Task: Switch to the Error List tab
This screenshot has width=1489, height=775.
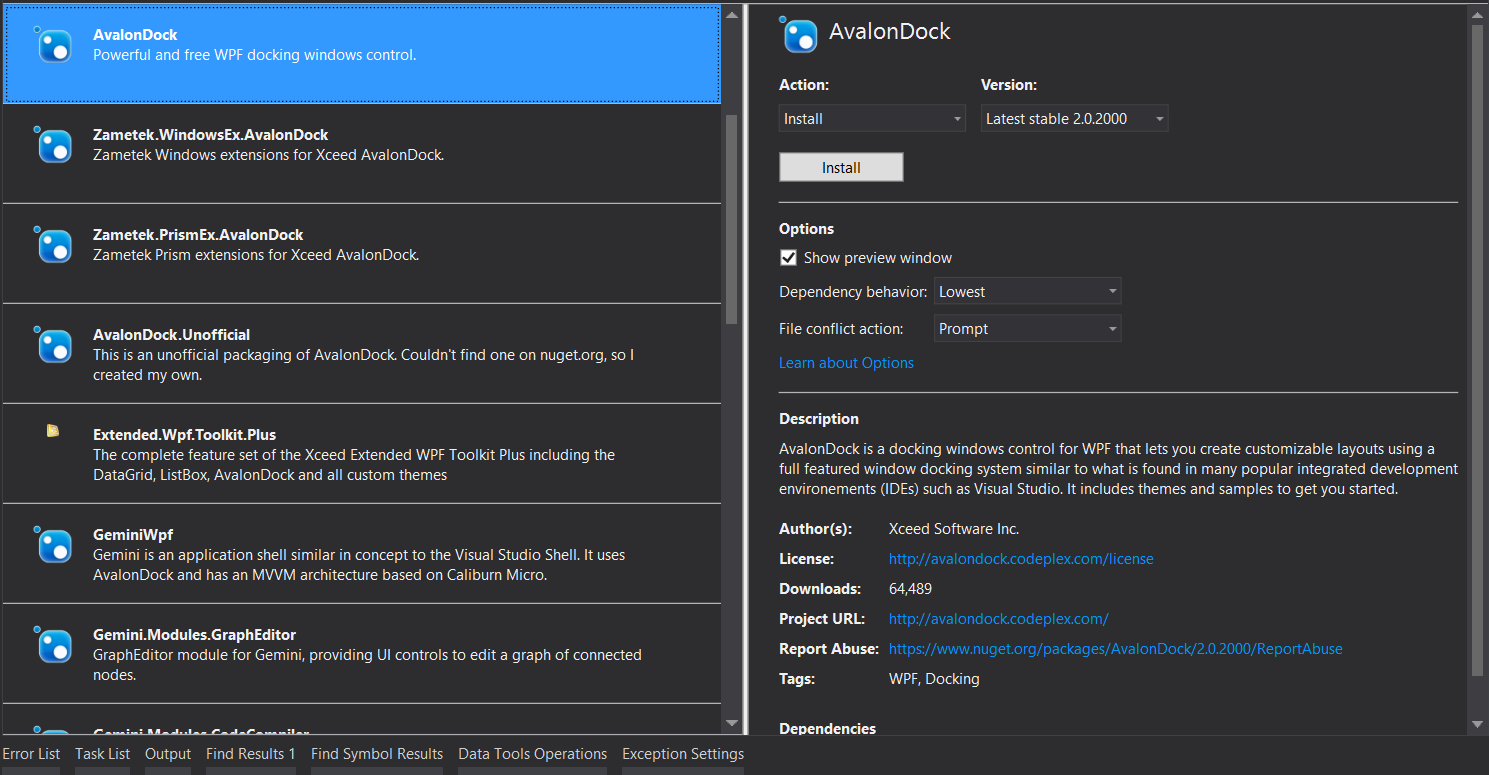Action: point(31,754)
